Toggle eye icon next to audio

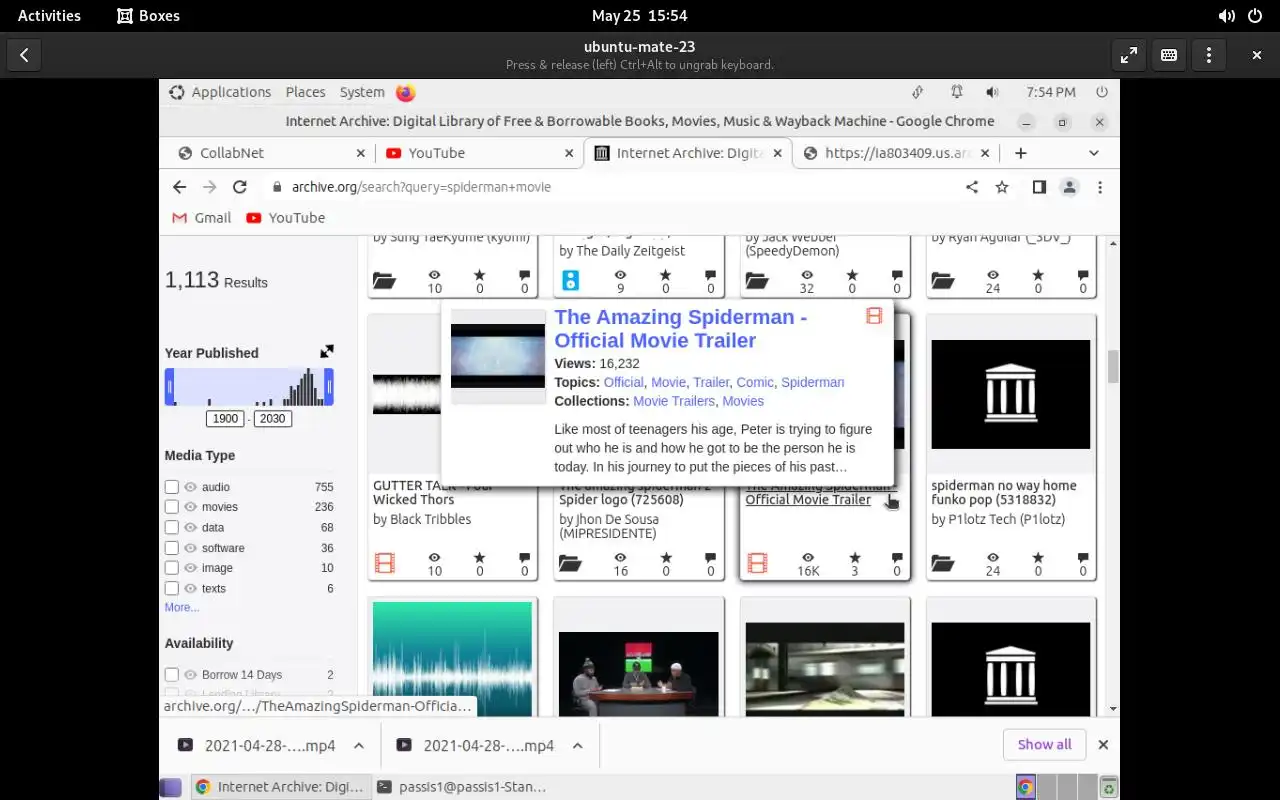tap(190, 487)
